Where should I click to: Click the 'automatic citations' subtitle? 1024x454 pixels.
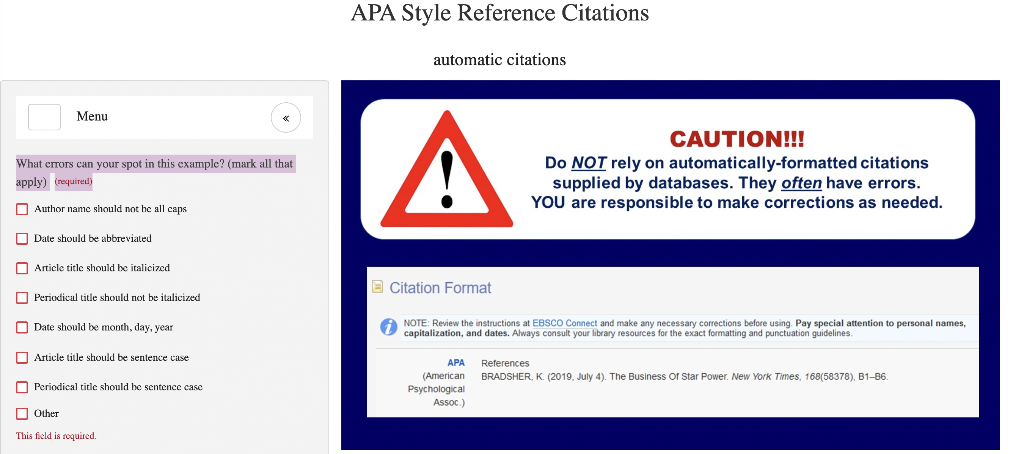(500, 60)
